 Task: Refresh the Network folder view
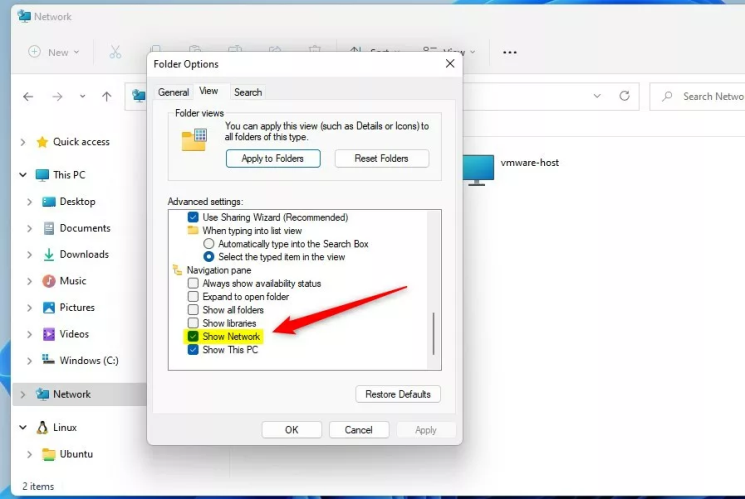[x=624, y=96]
